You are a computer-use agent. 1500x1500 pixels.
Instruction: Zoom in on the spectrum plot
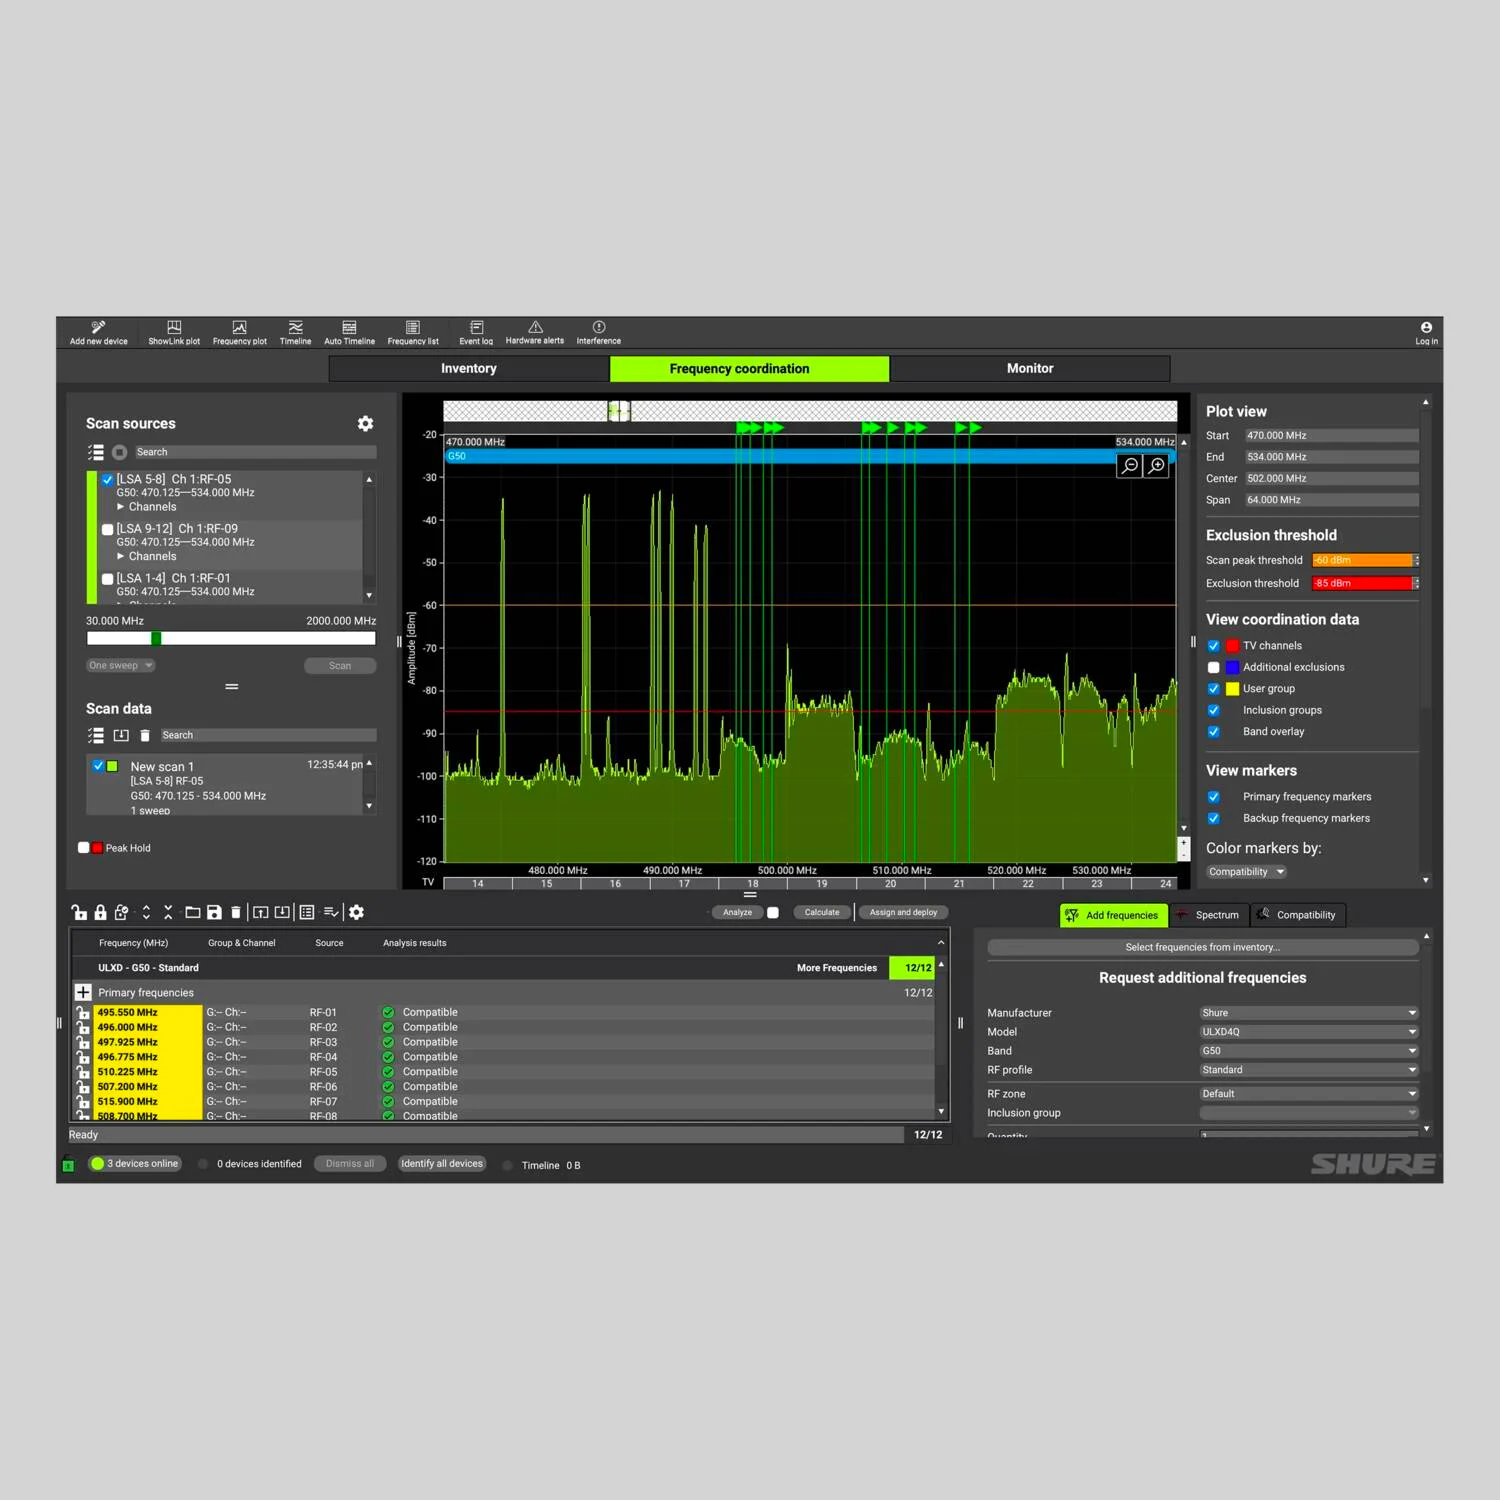coord(1157,466)
